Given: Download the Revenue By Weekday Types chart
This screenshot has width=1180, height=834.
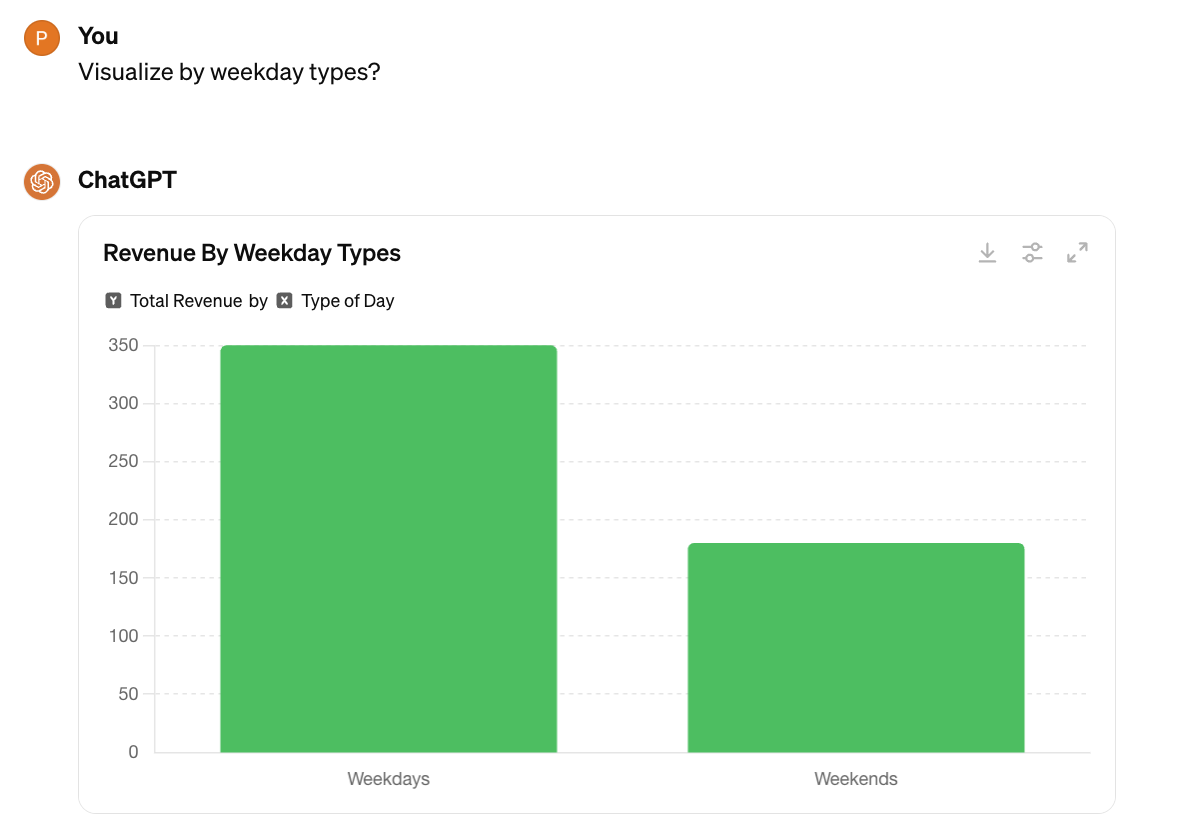Looking at the screenshot, I should click(987, 253).
